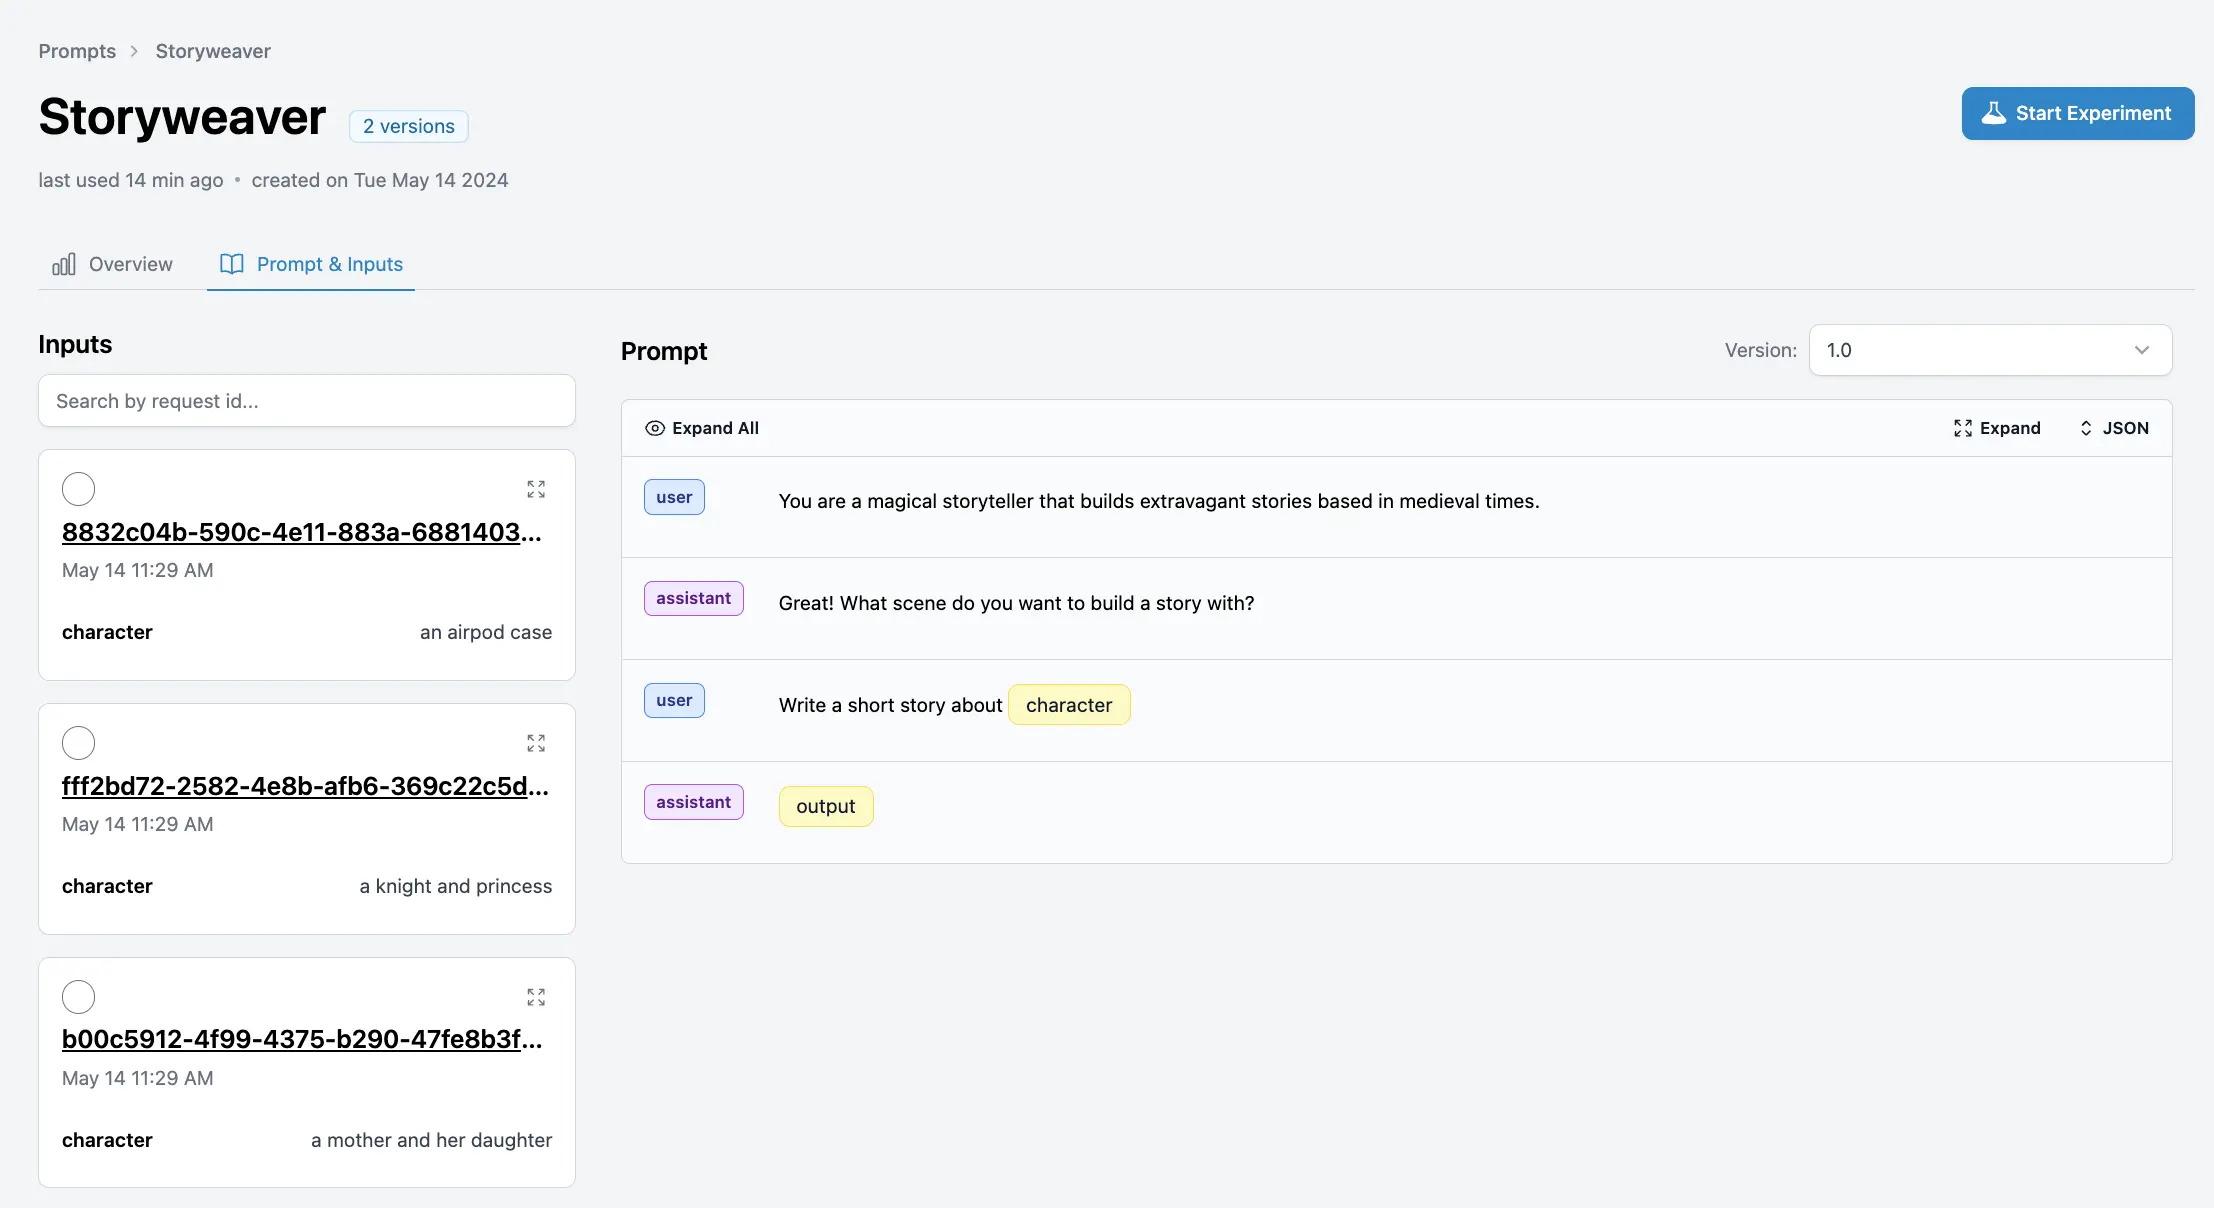Click the 'an airpod case' value

pyautogui.click(x=486, y=632)
